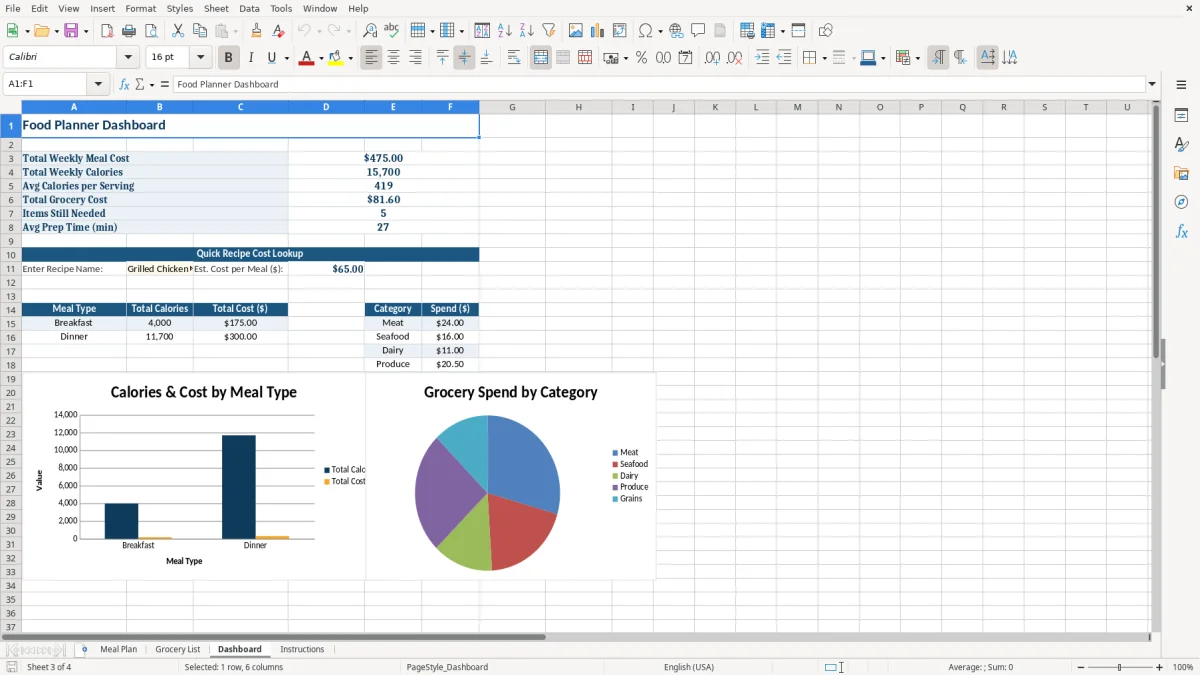Click the Spelling check abc icon
The width and height of the screenshot is (1200, 675).
pyautogui.click(x=392, y=31)
